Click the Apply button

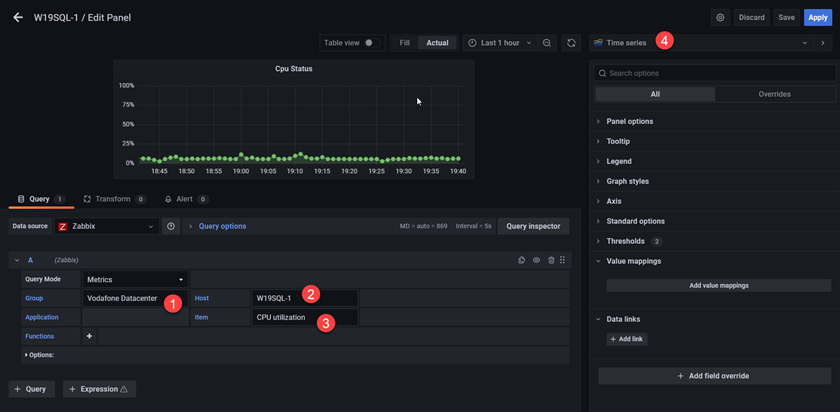click(x=816, y=17)
